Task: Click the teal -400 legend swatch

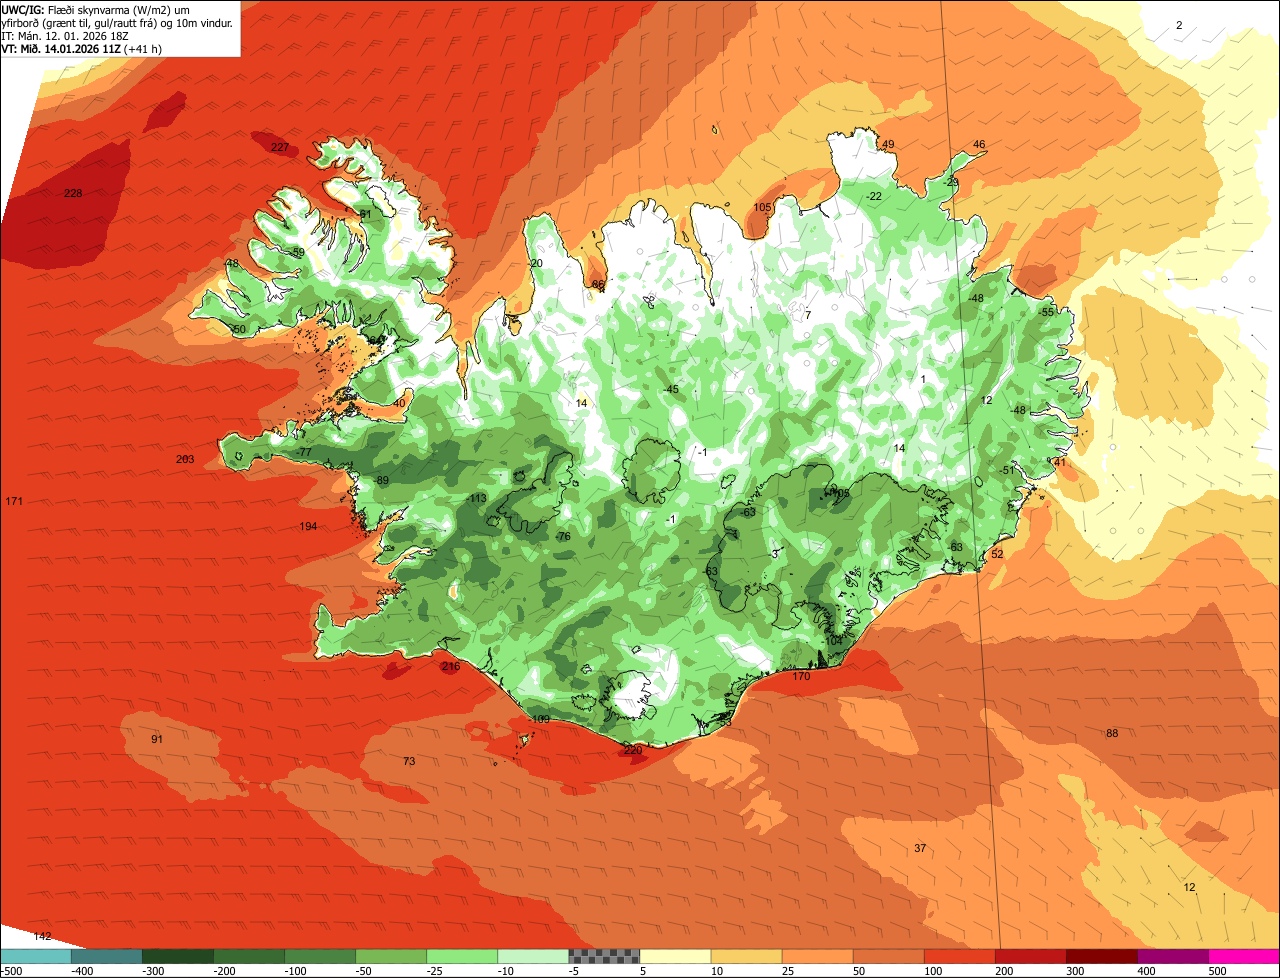Action: 106,956
